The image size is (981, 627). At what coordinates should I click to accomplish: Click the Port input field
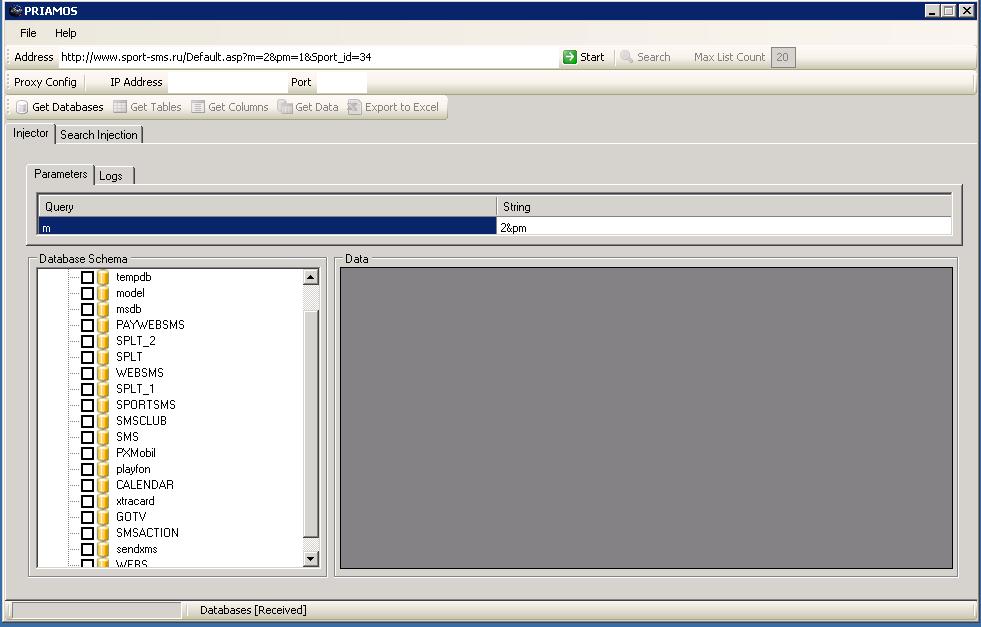pyautogui.click(x=342, y=82)
